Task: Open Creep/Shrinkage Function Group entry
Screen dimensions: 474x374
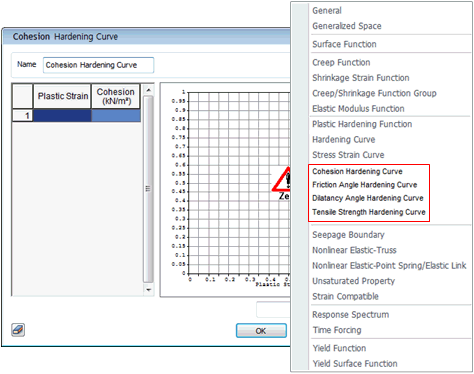Action: [x=374, y=93]
